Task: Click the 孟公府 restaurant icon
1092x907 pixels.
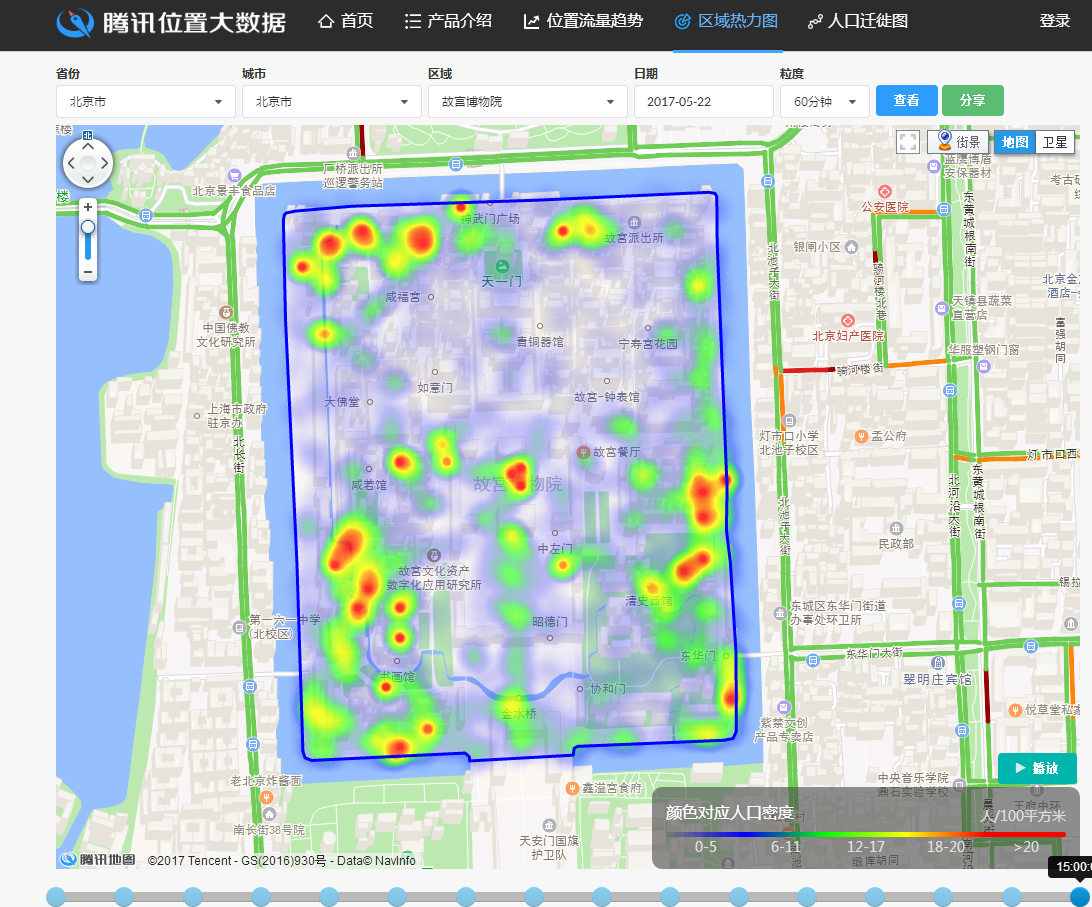Action: pyautogui.click(x=861, y=436)
